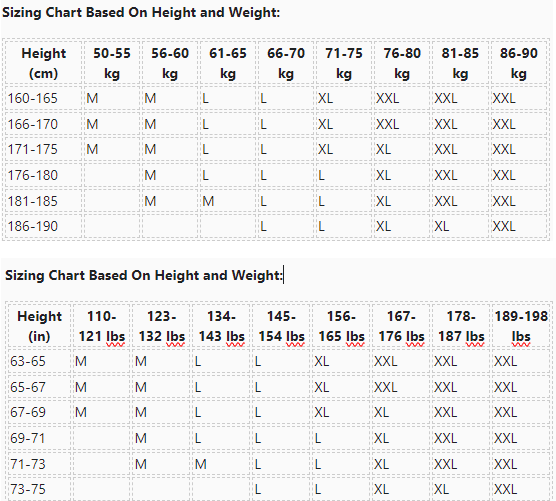Select the '189-198 lbs' column header
The width and height of the screenshot is (556, 501).
point(521,326)
